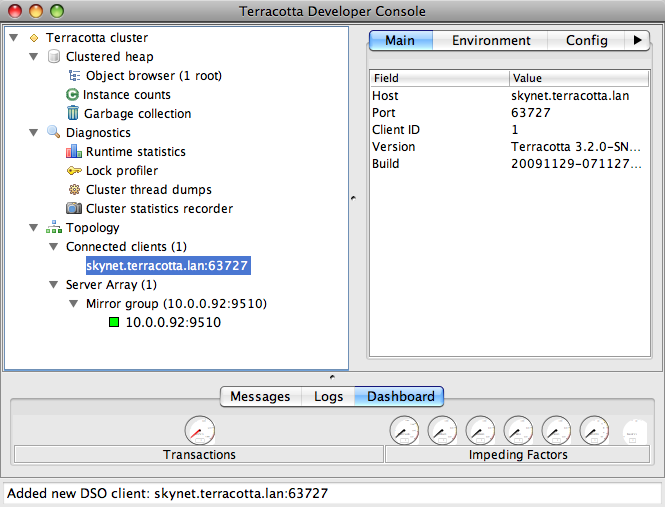The height and width of the screenshot is (507, 665).
Task: Switch to the Messages tab
Action: (x=260, y=396)
